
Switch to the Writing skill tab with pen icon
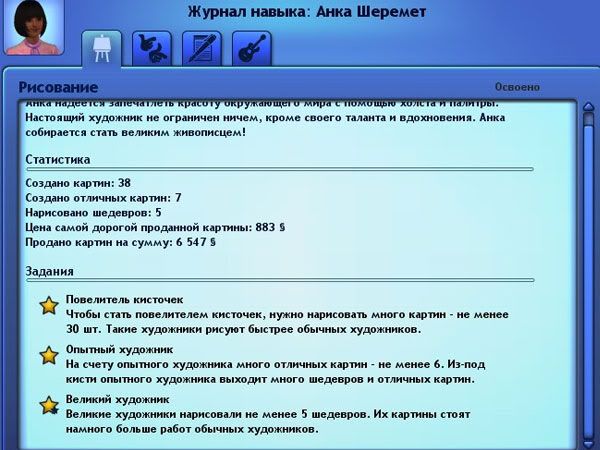click(202, 49)
